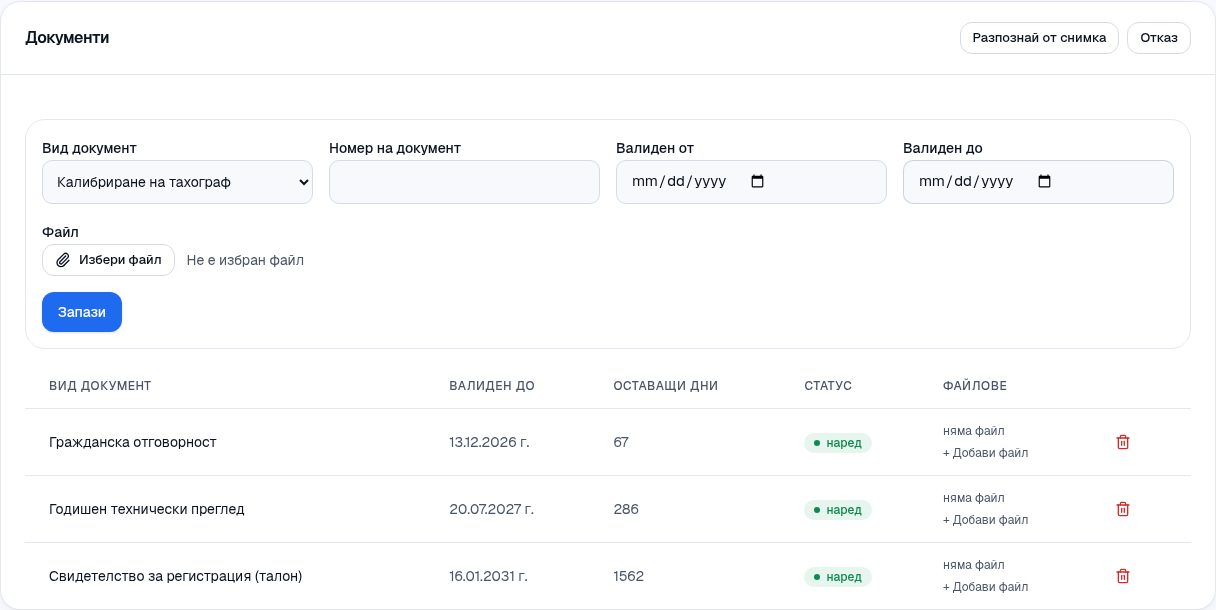
Task: Open calendar picker for Валиден от
Action: 757,182
